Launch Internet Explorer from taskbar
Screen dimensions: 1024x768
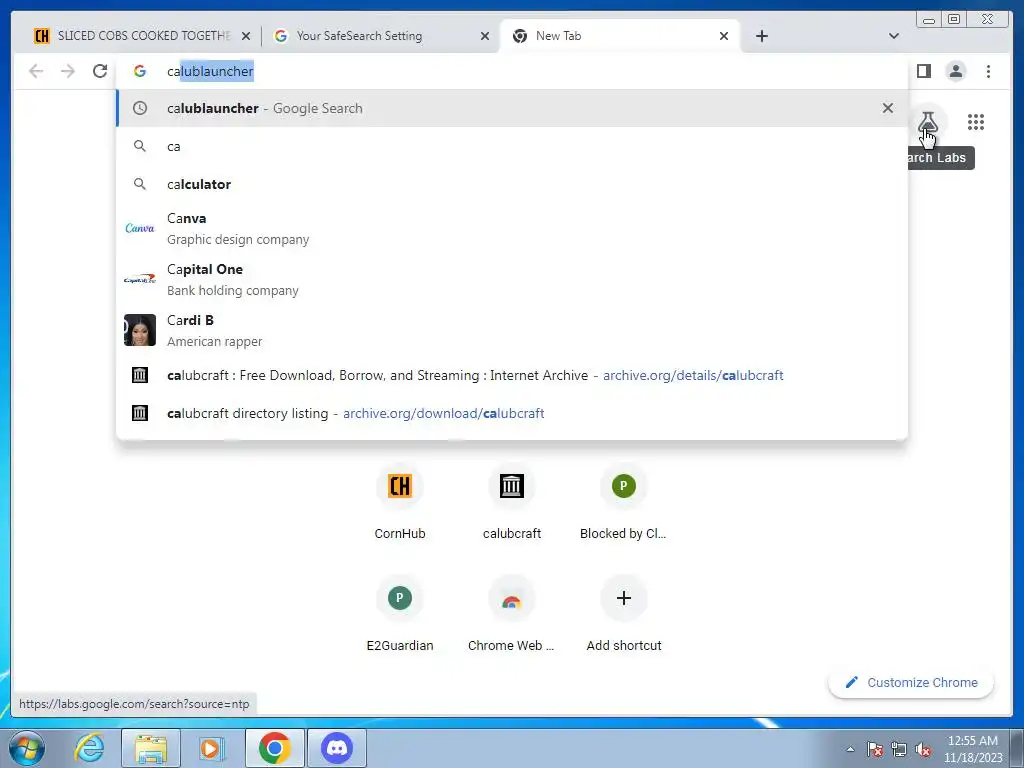89,748
